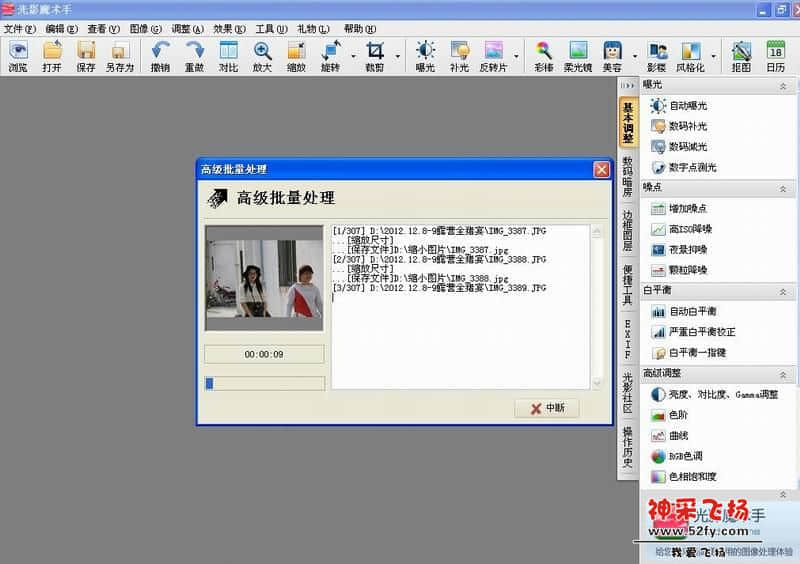
Task: Open the 文件 menu
Action: pyautogui.click(x=20, y=29)
